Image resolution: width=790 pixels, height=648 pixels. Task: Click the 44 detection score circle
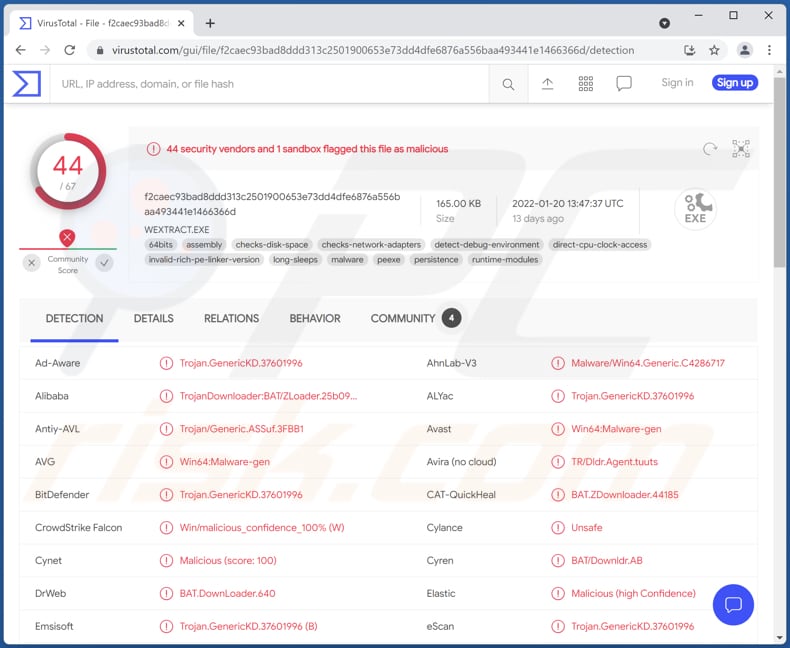point(68,171)
